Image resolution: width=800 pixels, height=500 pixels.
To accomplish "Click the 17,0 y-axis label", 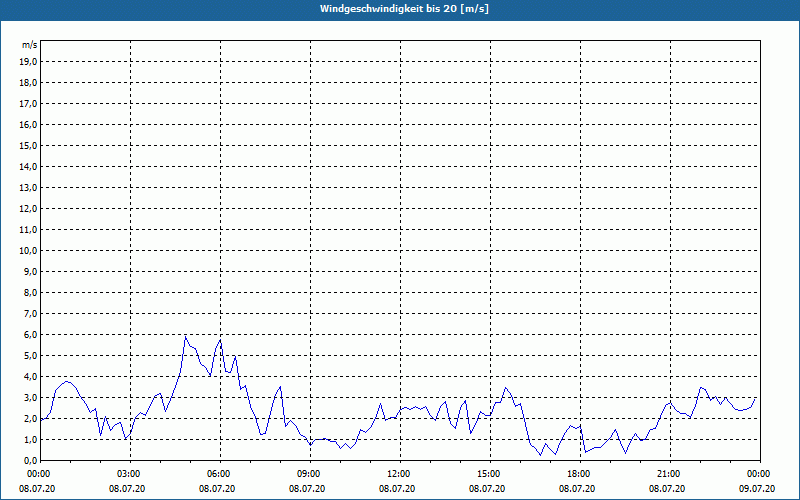I will coord(29,104).
